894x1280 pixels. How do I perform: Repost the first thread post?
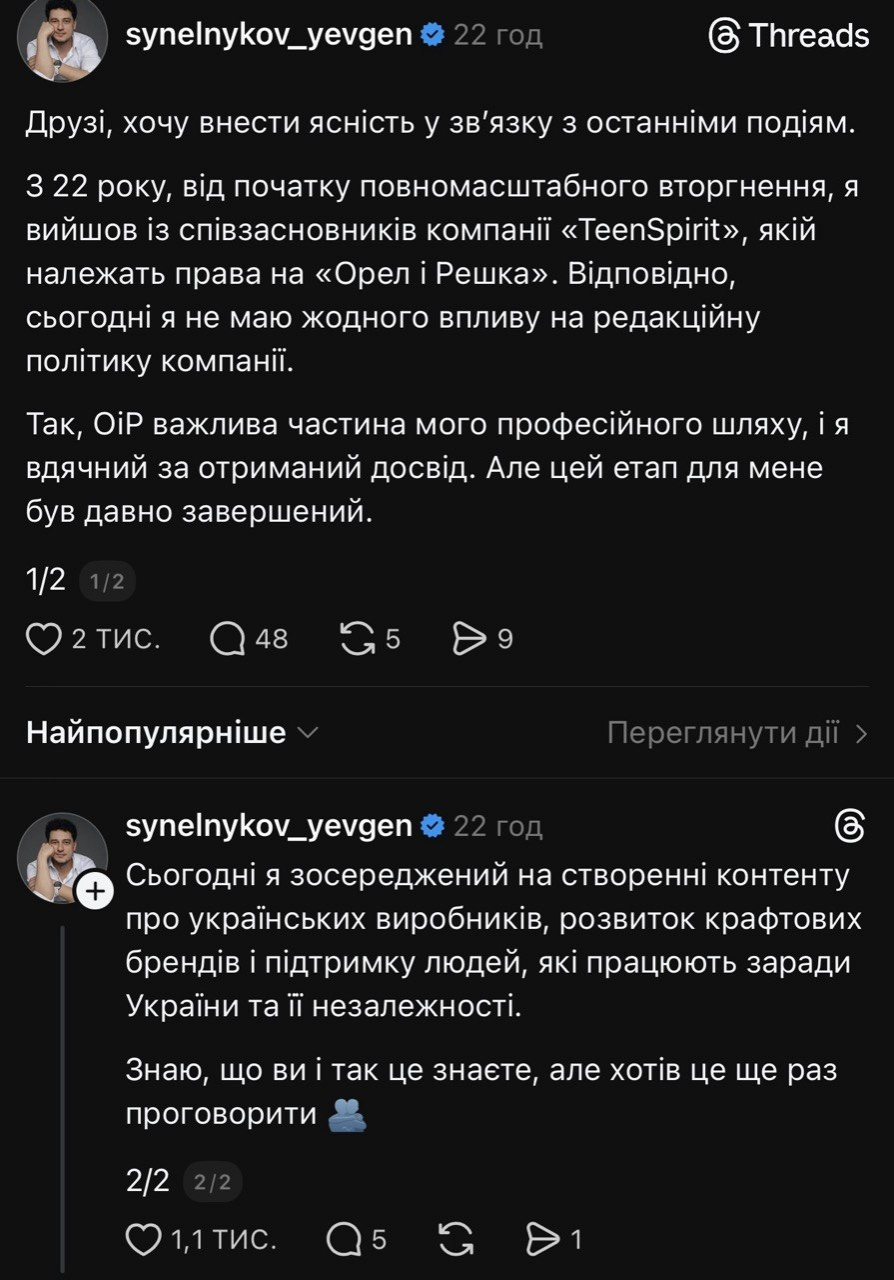coord(357,639)
